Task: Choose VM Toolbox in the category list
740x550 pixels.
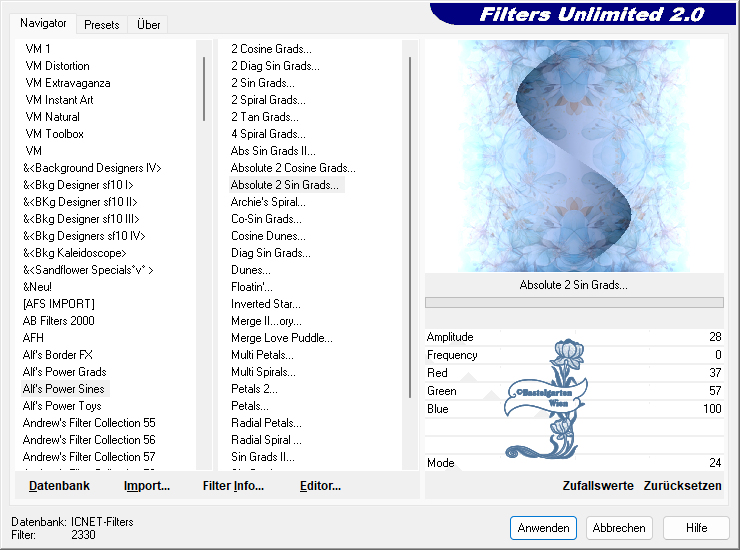Action: point(54,134)
